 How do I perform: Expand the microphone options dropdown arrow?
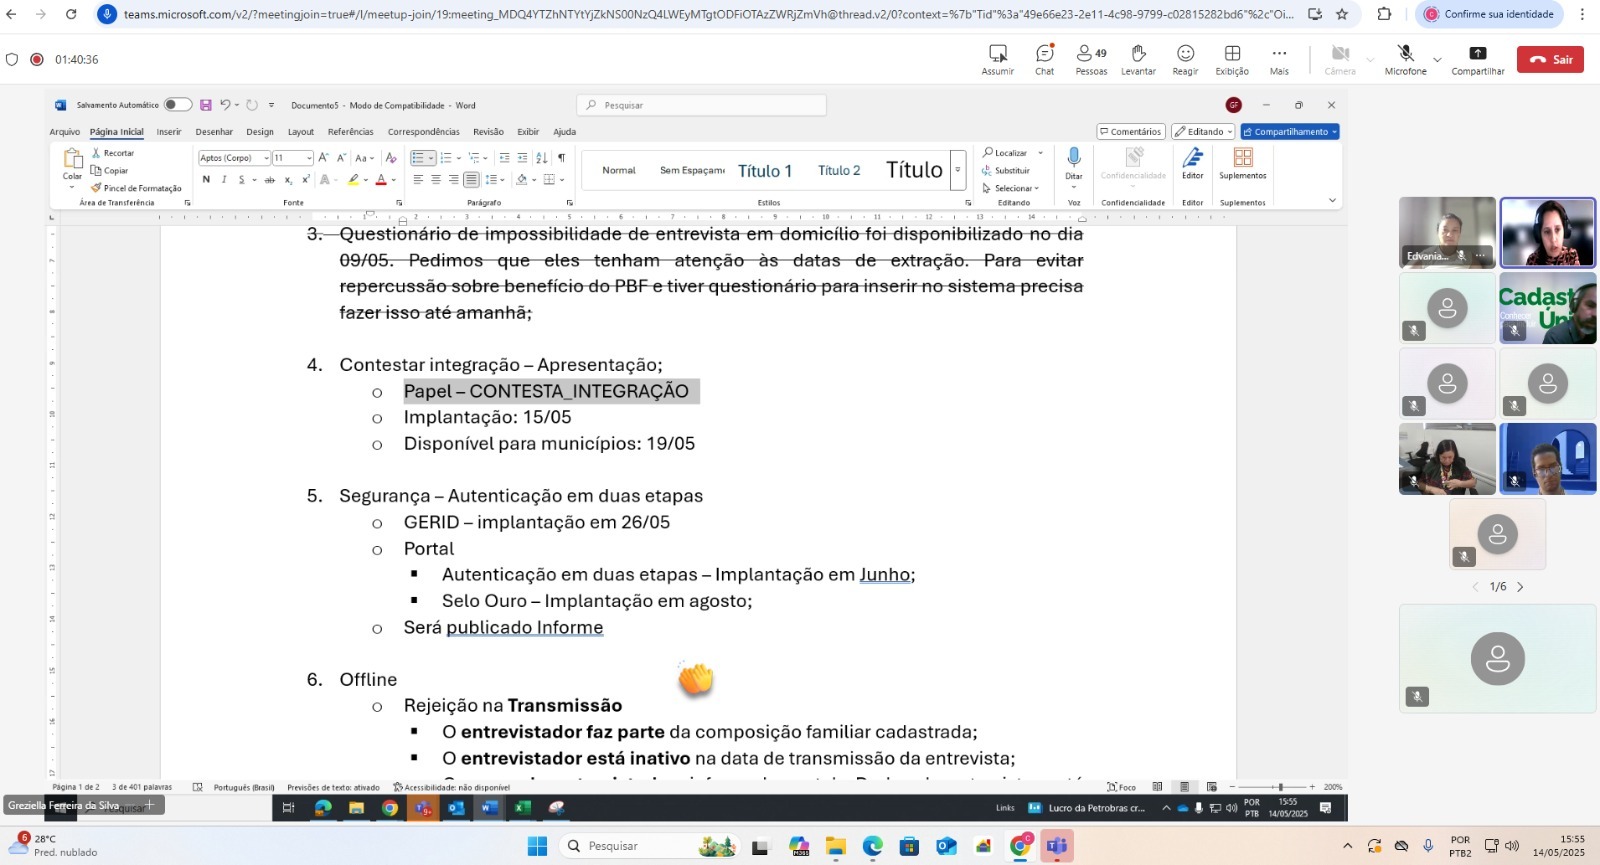[1437, 60]
